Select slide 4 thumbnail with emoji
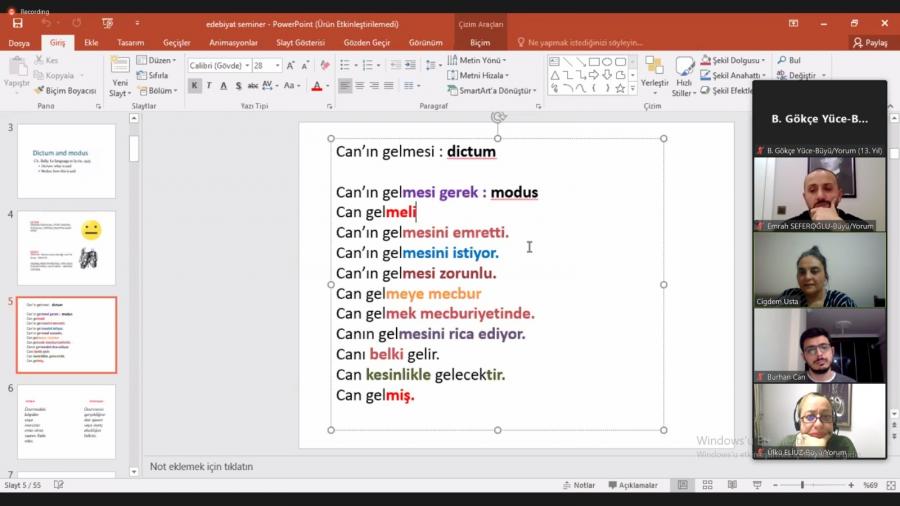 pos(66,246)
